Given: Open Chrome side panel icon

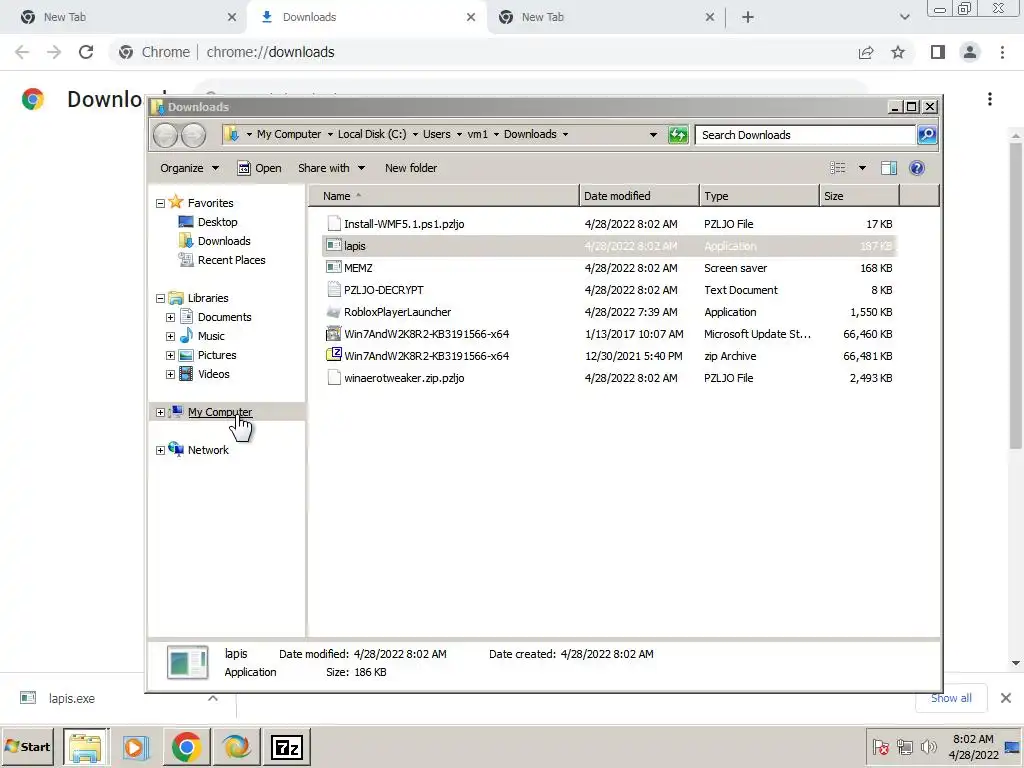Looking at the screenshot, I should coord(938,52).
